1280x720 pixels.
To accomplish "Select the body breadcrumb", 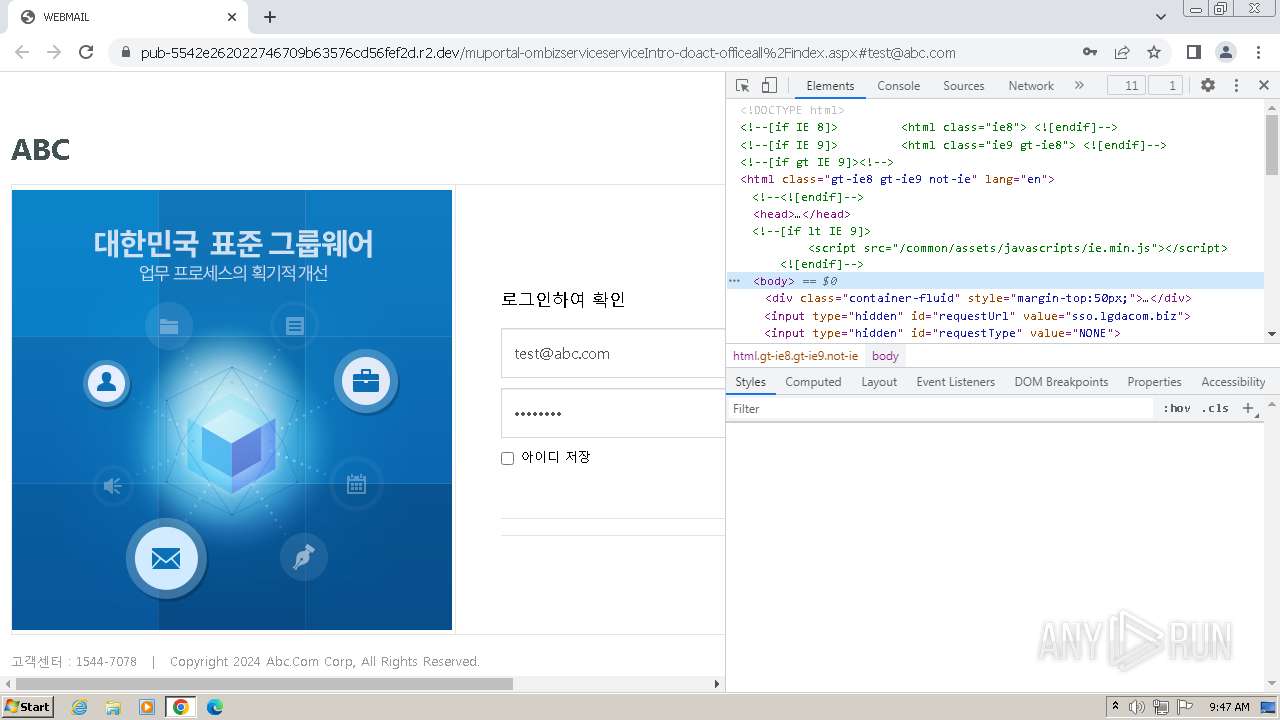I will pos(885,356).
